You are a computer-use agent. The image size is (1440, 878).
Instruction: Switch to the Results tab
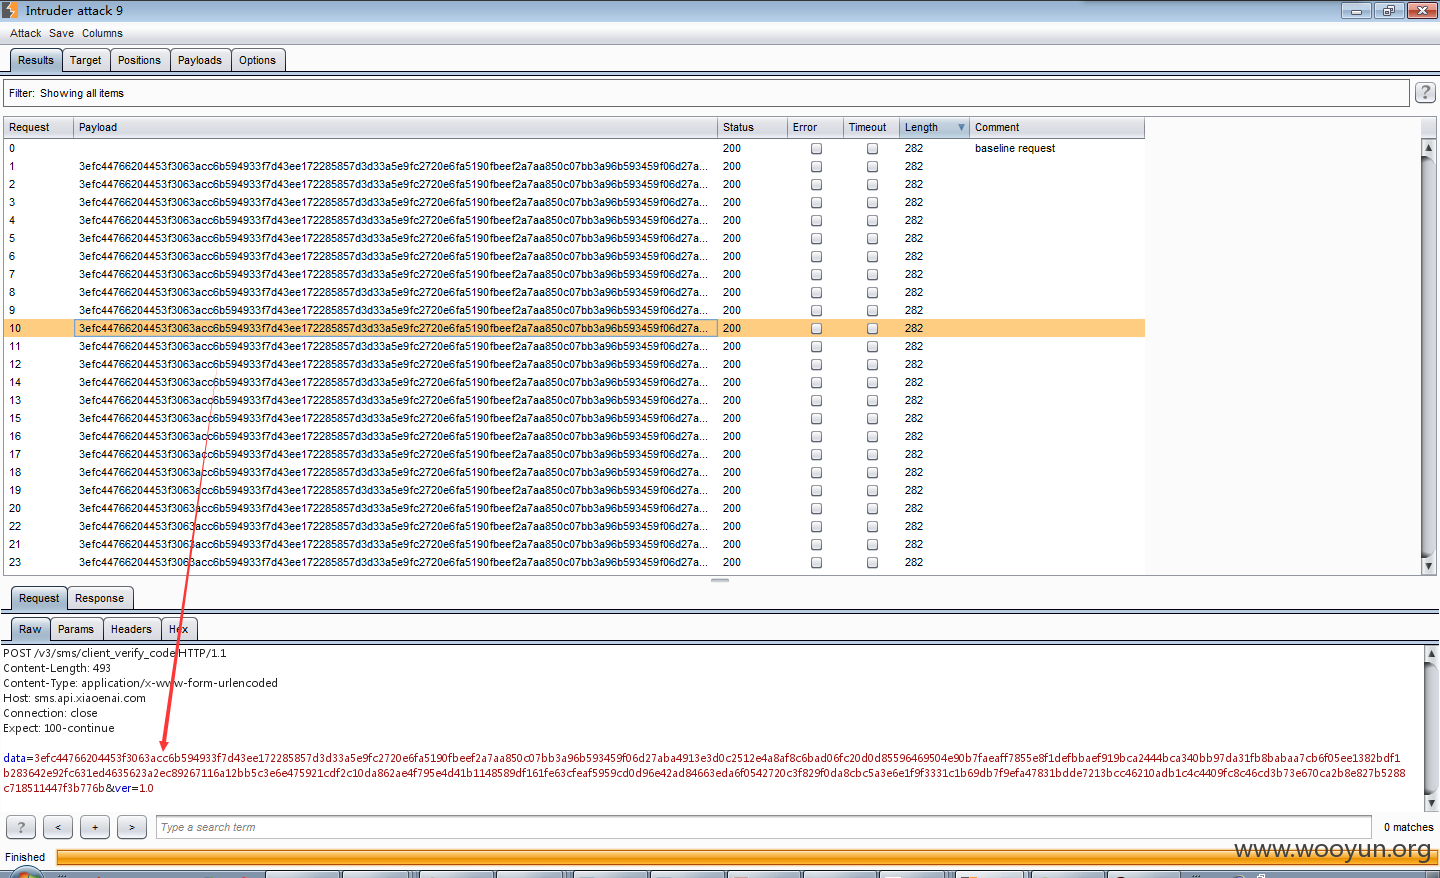click(36, 60)
